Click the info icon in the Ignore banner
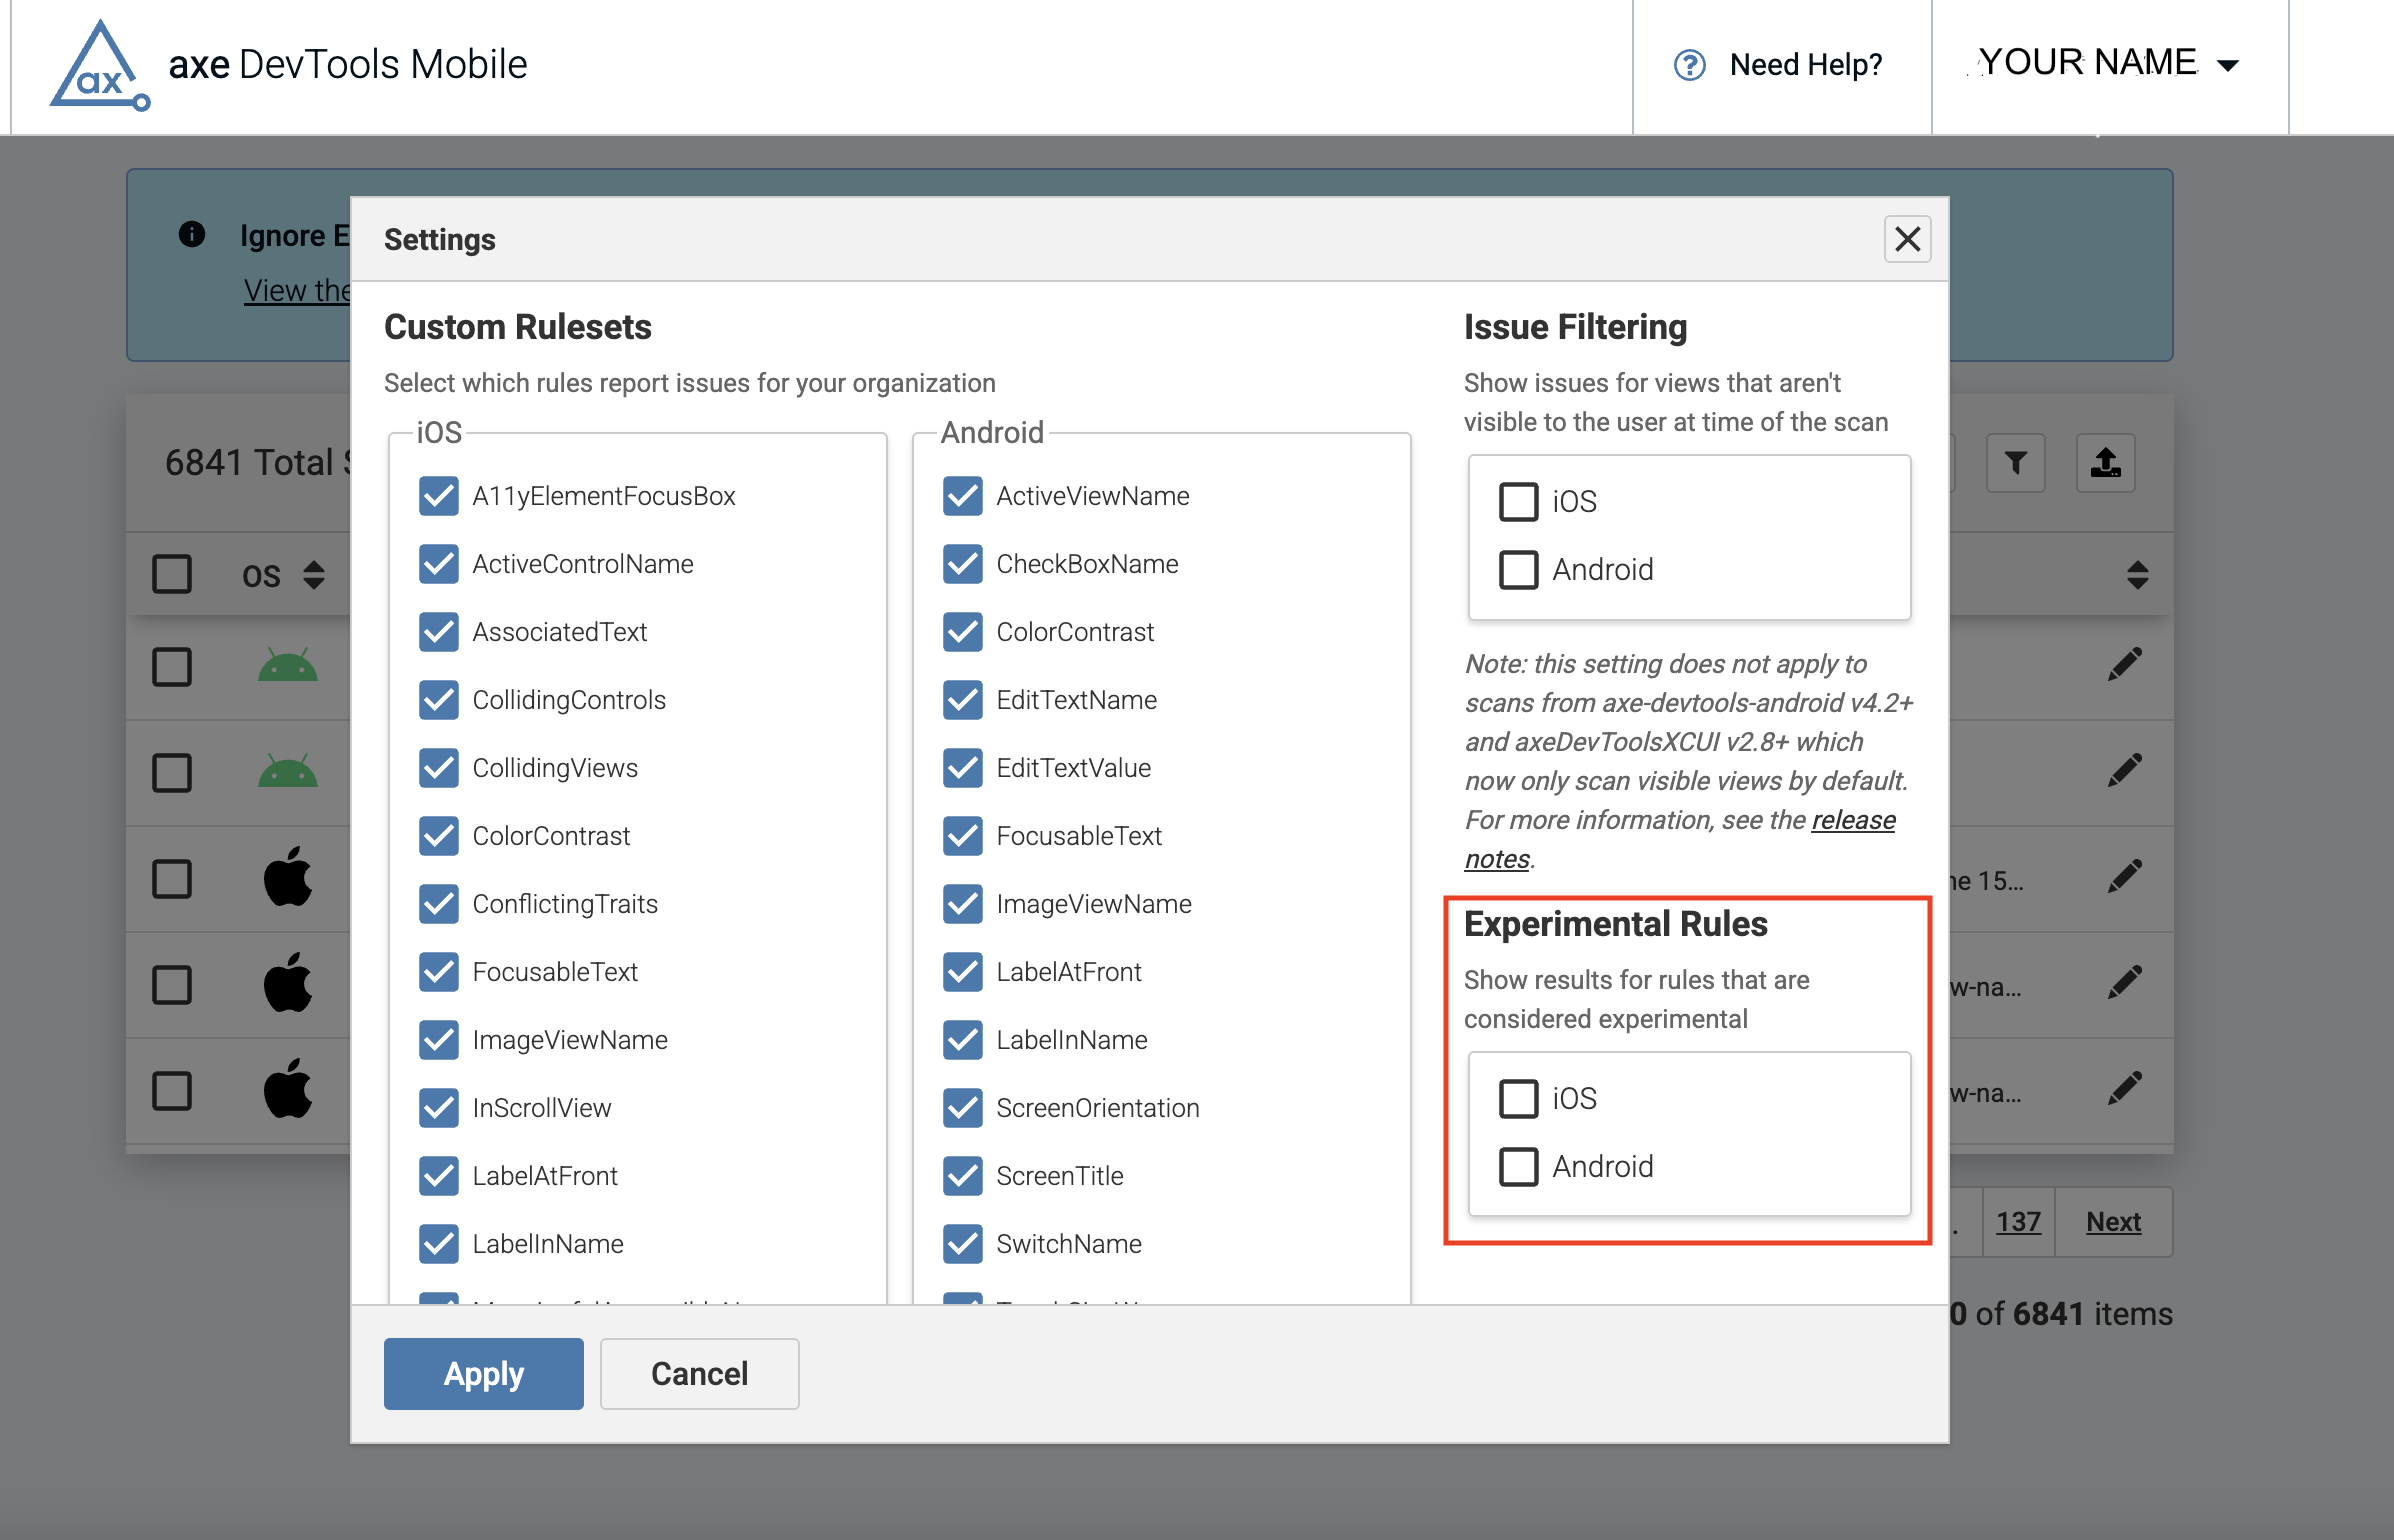2394x1540 pixels. point(191,235)
